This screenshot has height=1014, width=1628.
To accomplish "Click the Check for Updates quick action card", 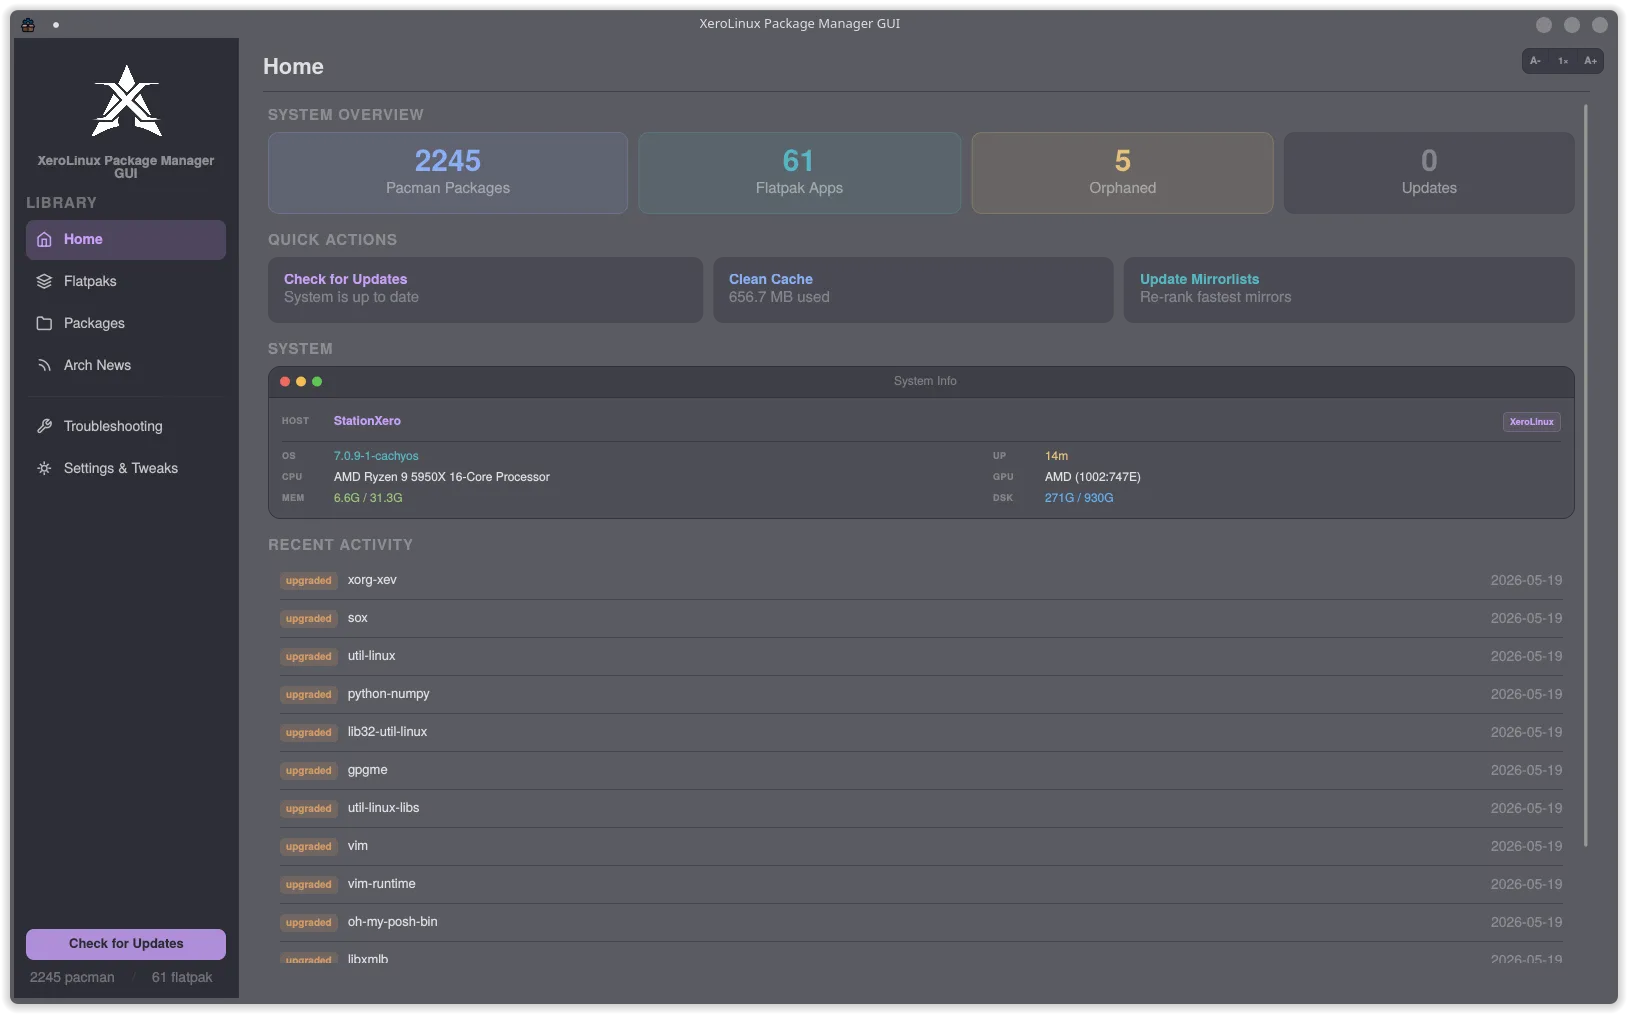I will [x=485, y=290].
